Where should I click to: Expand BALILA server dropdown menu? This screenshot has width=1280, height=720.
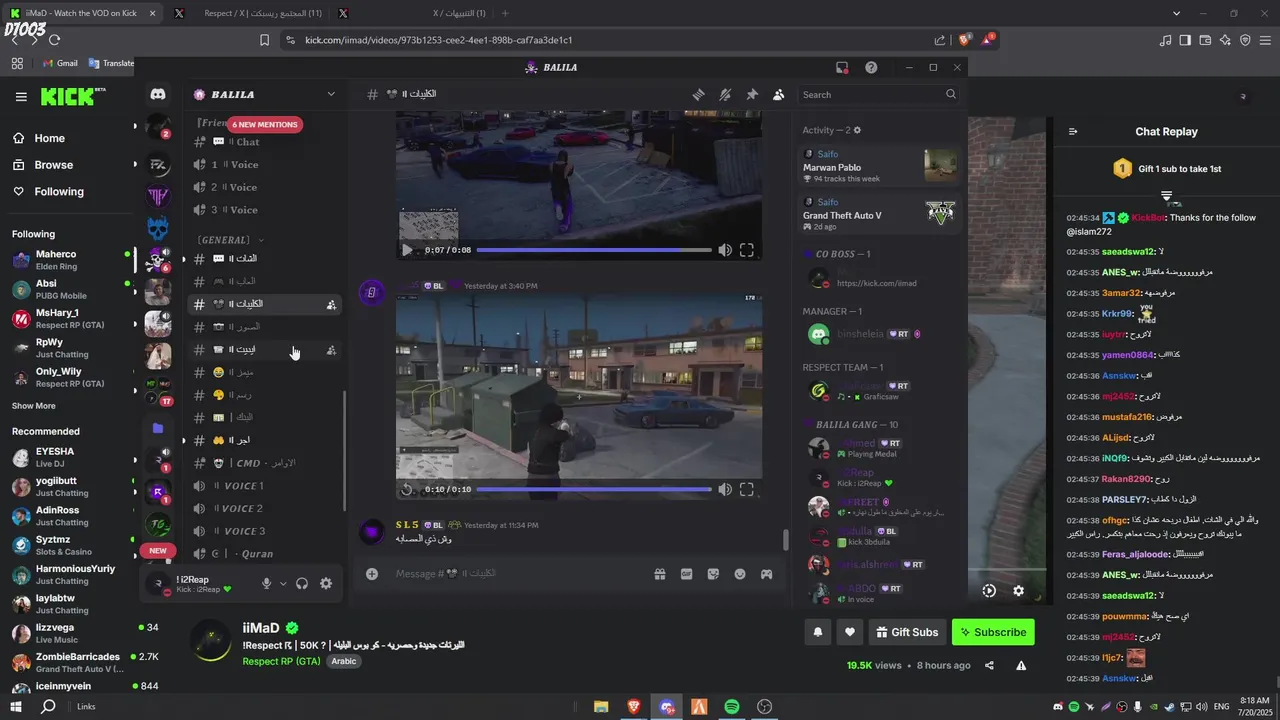[x=331, y=94]
